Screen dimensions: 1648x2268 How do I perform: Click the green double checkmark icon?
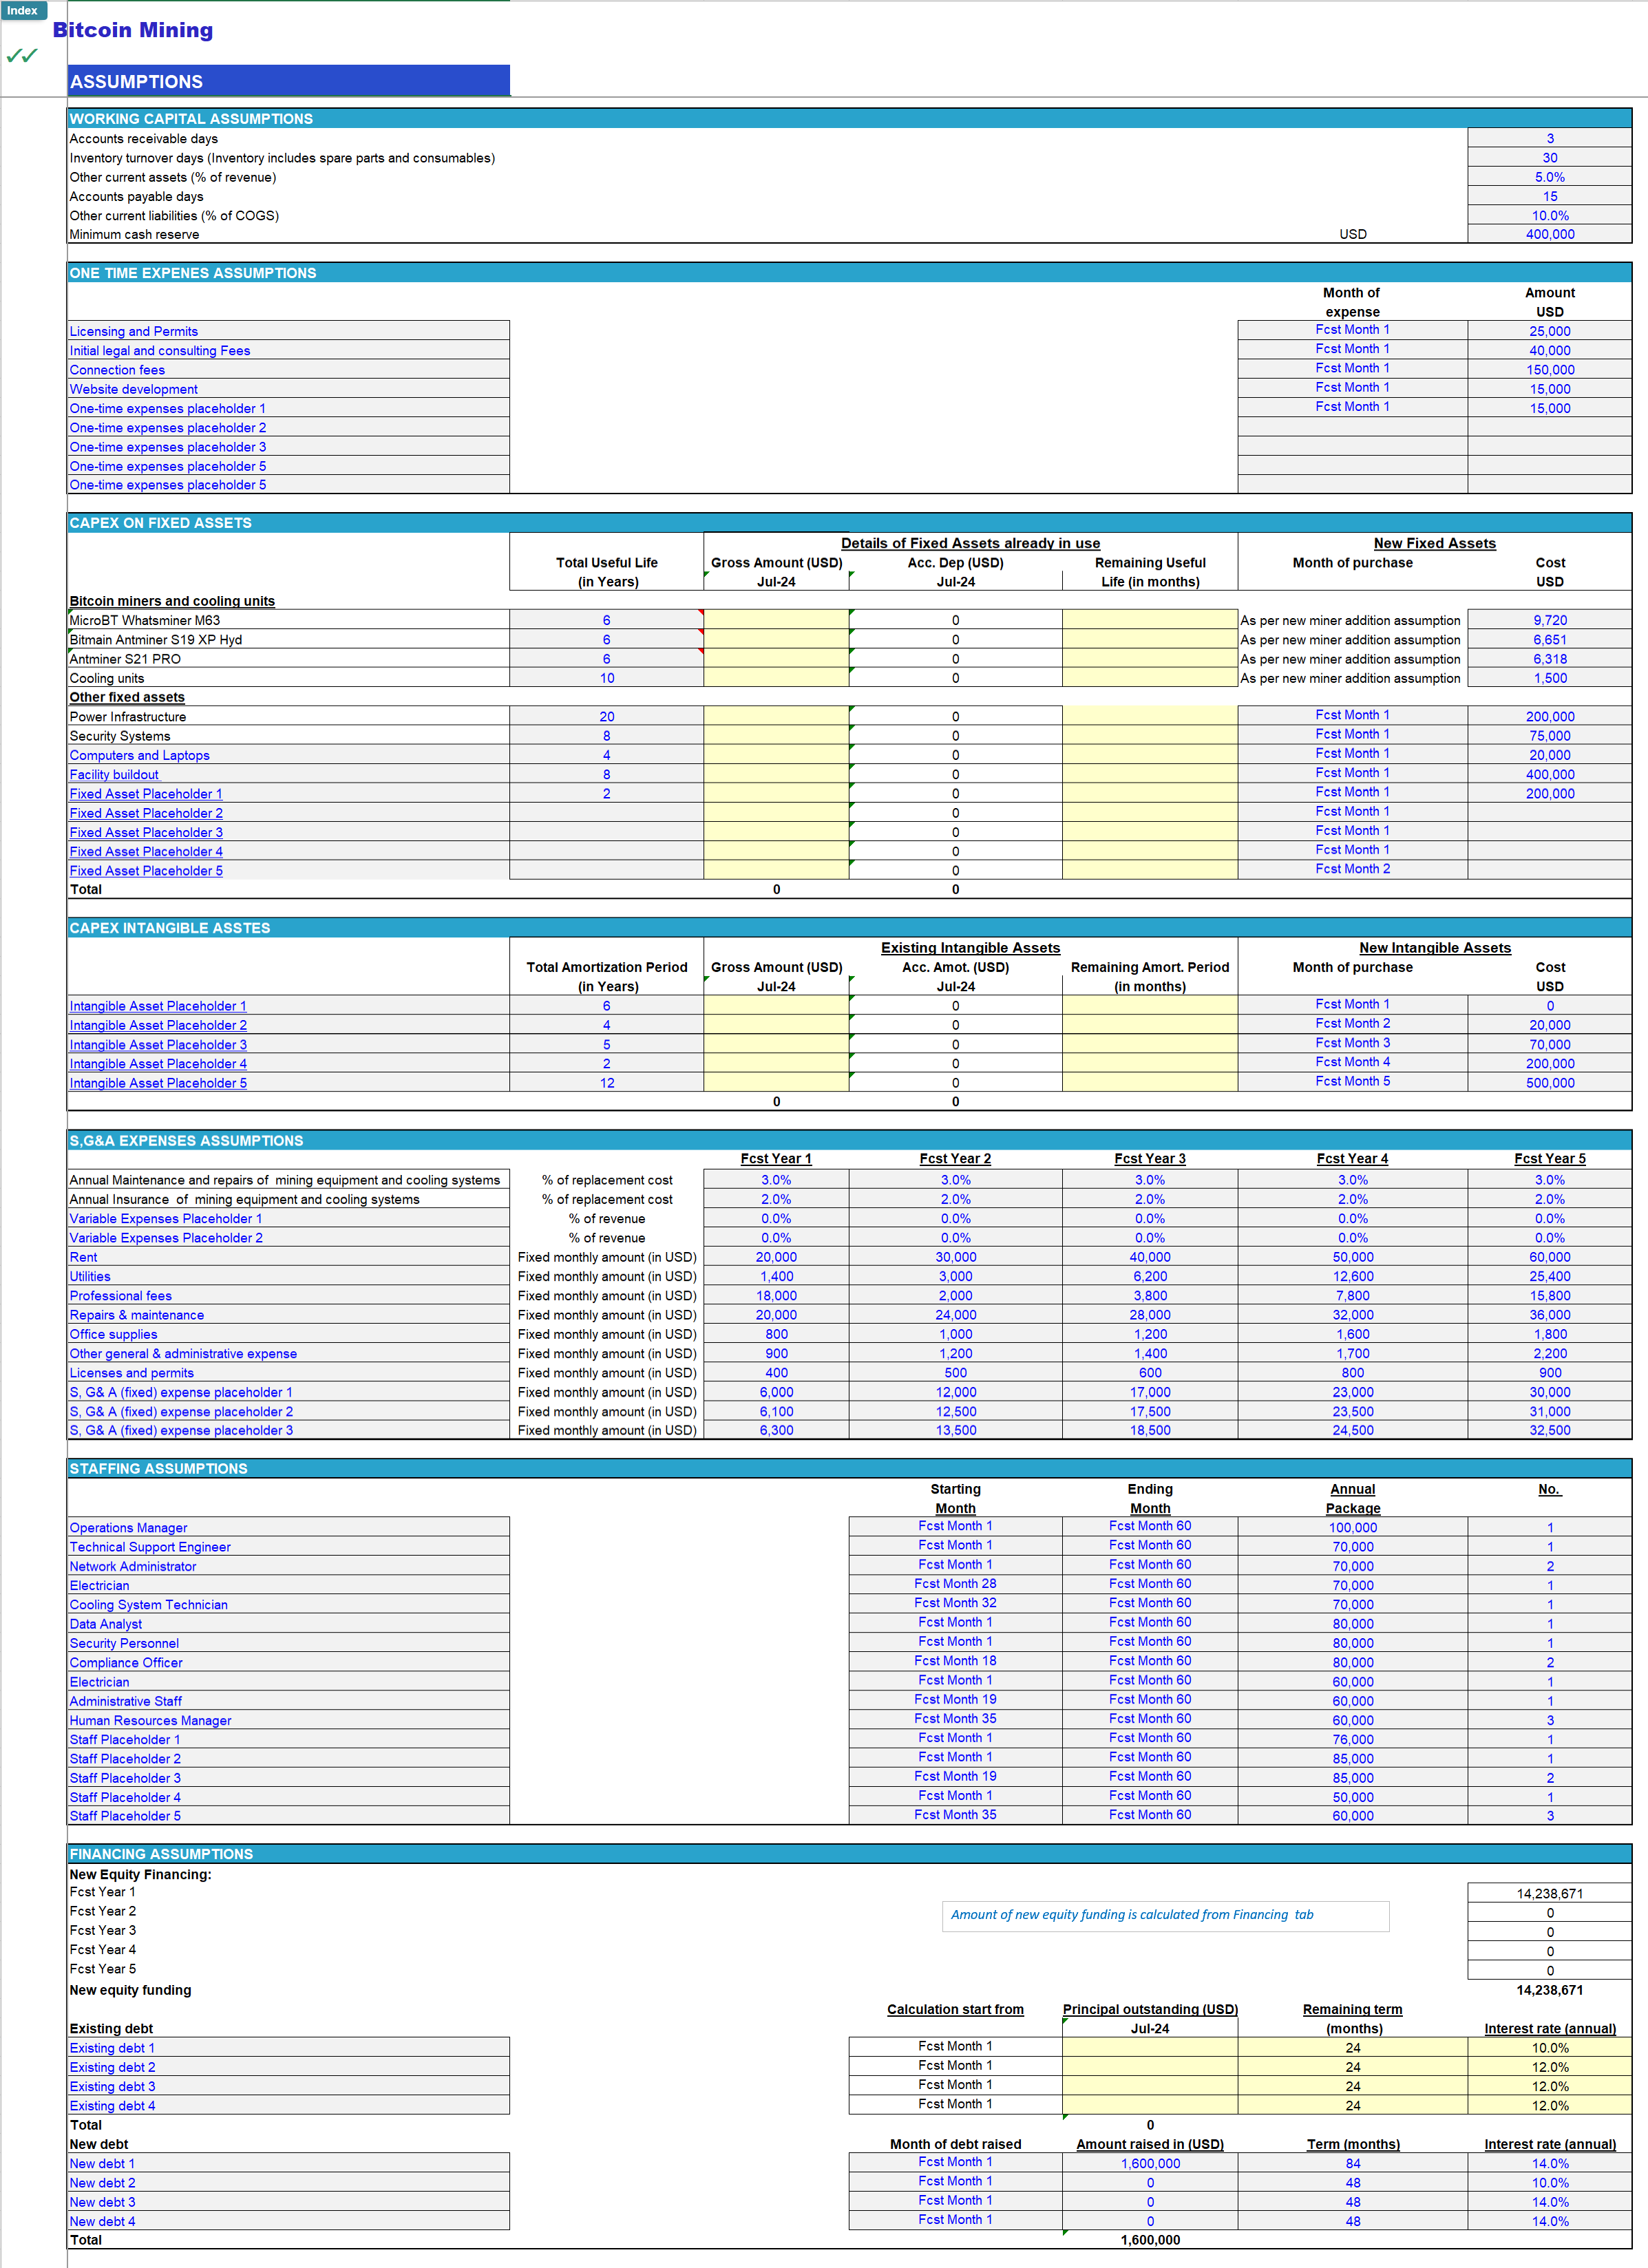point(22,55)
